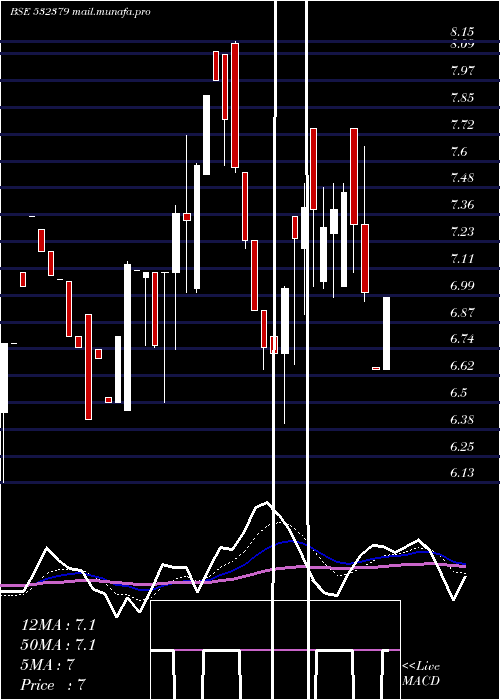Click the 7.36 price axis label

[462, 204]
